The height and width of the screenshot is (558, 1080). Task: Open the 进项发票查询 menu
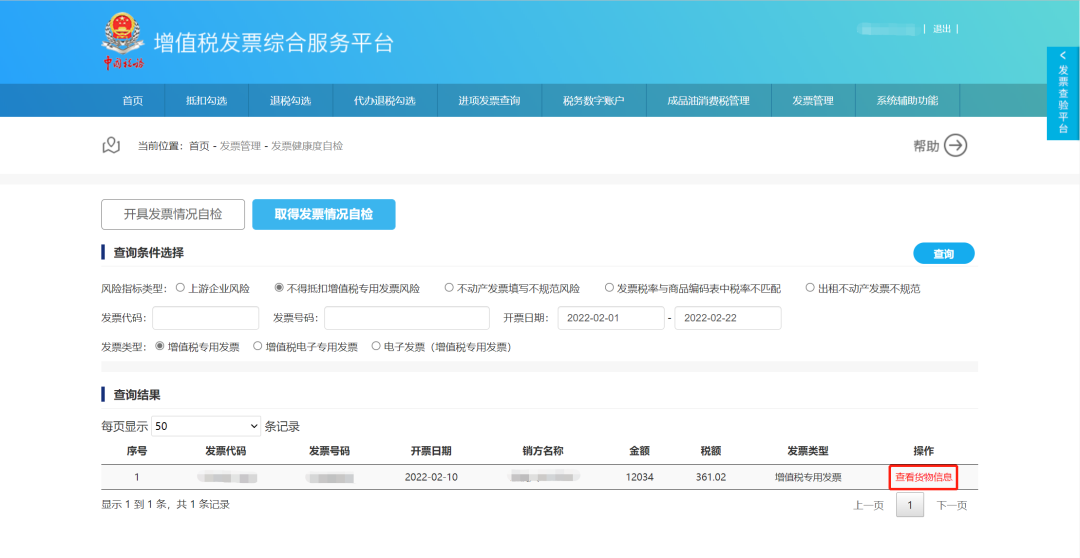pos(490,101)
